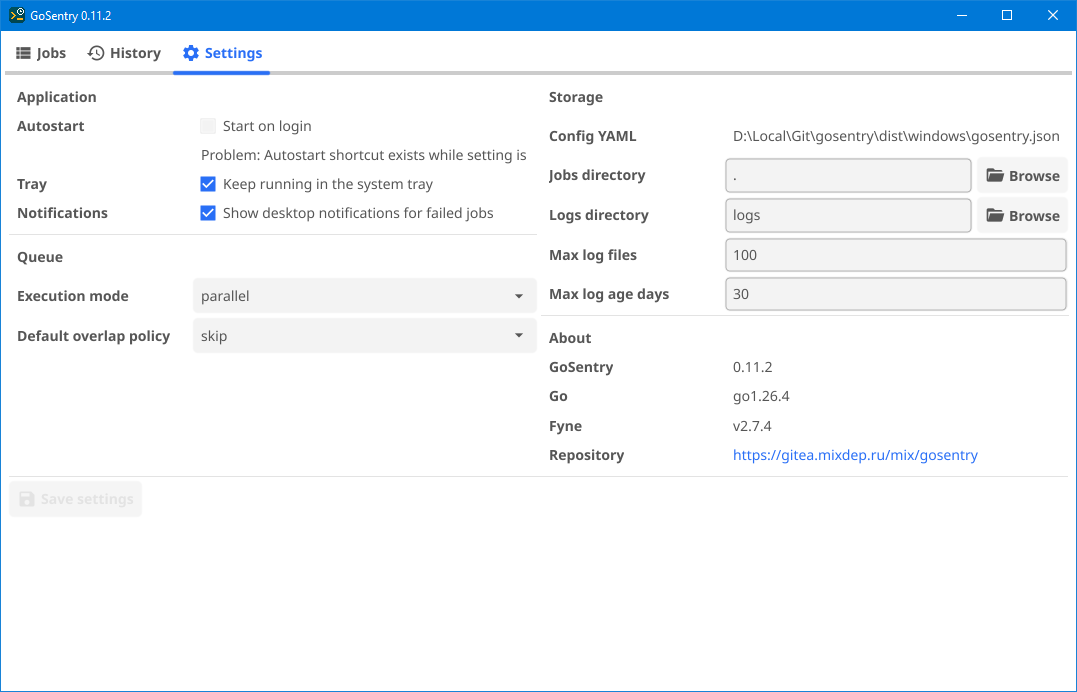Click the GoSentry app icon in title bar

(17, 15)
